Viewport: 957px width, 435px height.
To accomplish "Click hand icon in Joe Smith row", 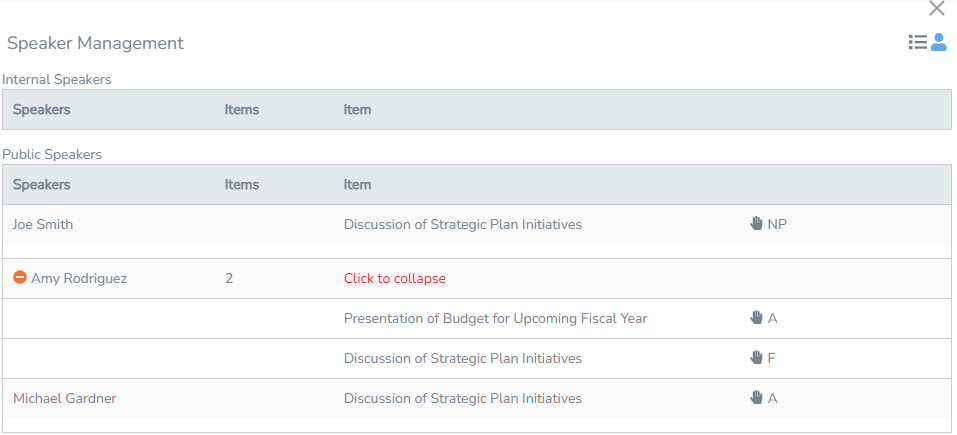I will pyautogui.click(x=756, y=224).
